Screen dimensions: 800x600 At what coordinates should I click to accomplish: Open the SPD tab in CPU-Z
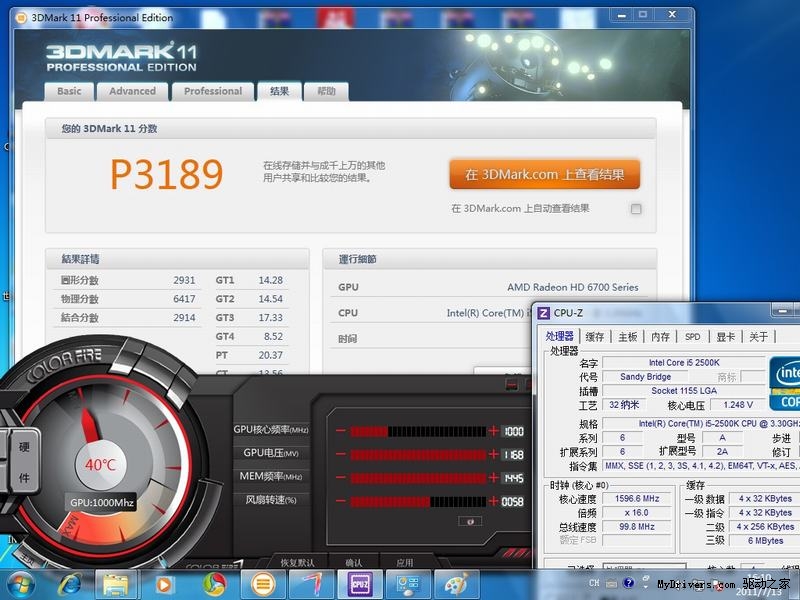(x=692, y=337)
